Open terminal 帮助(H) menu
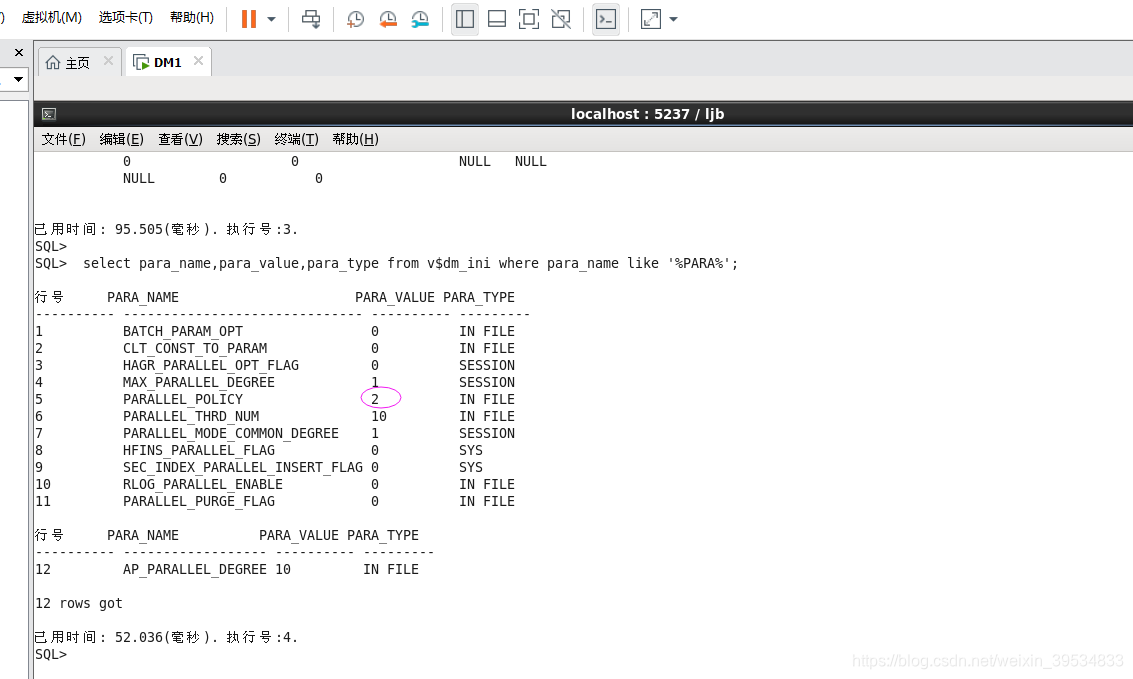 click(355, 139)
